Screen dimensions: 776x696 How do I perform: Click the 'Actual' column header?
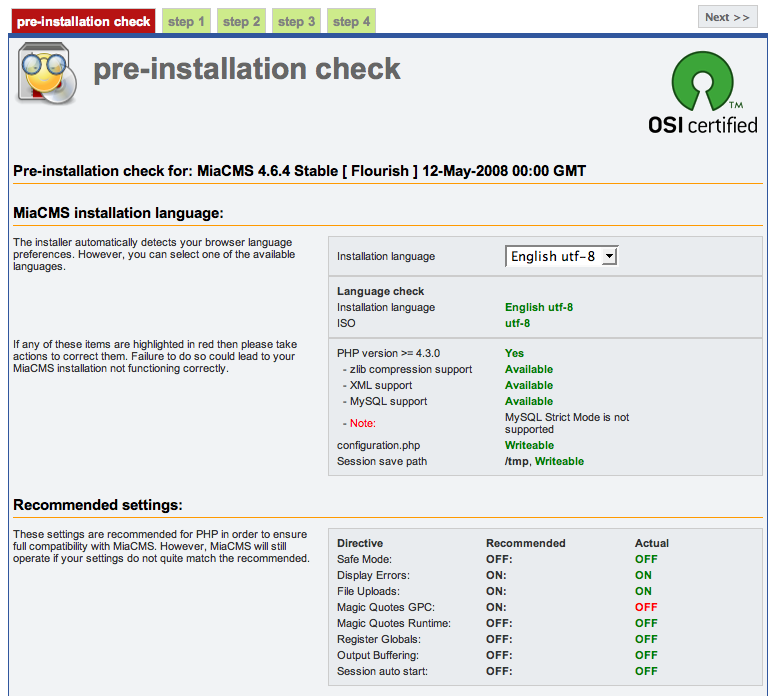652,543
